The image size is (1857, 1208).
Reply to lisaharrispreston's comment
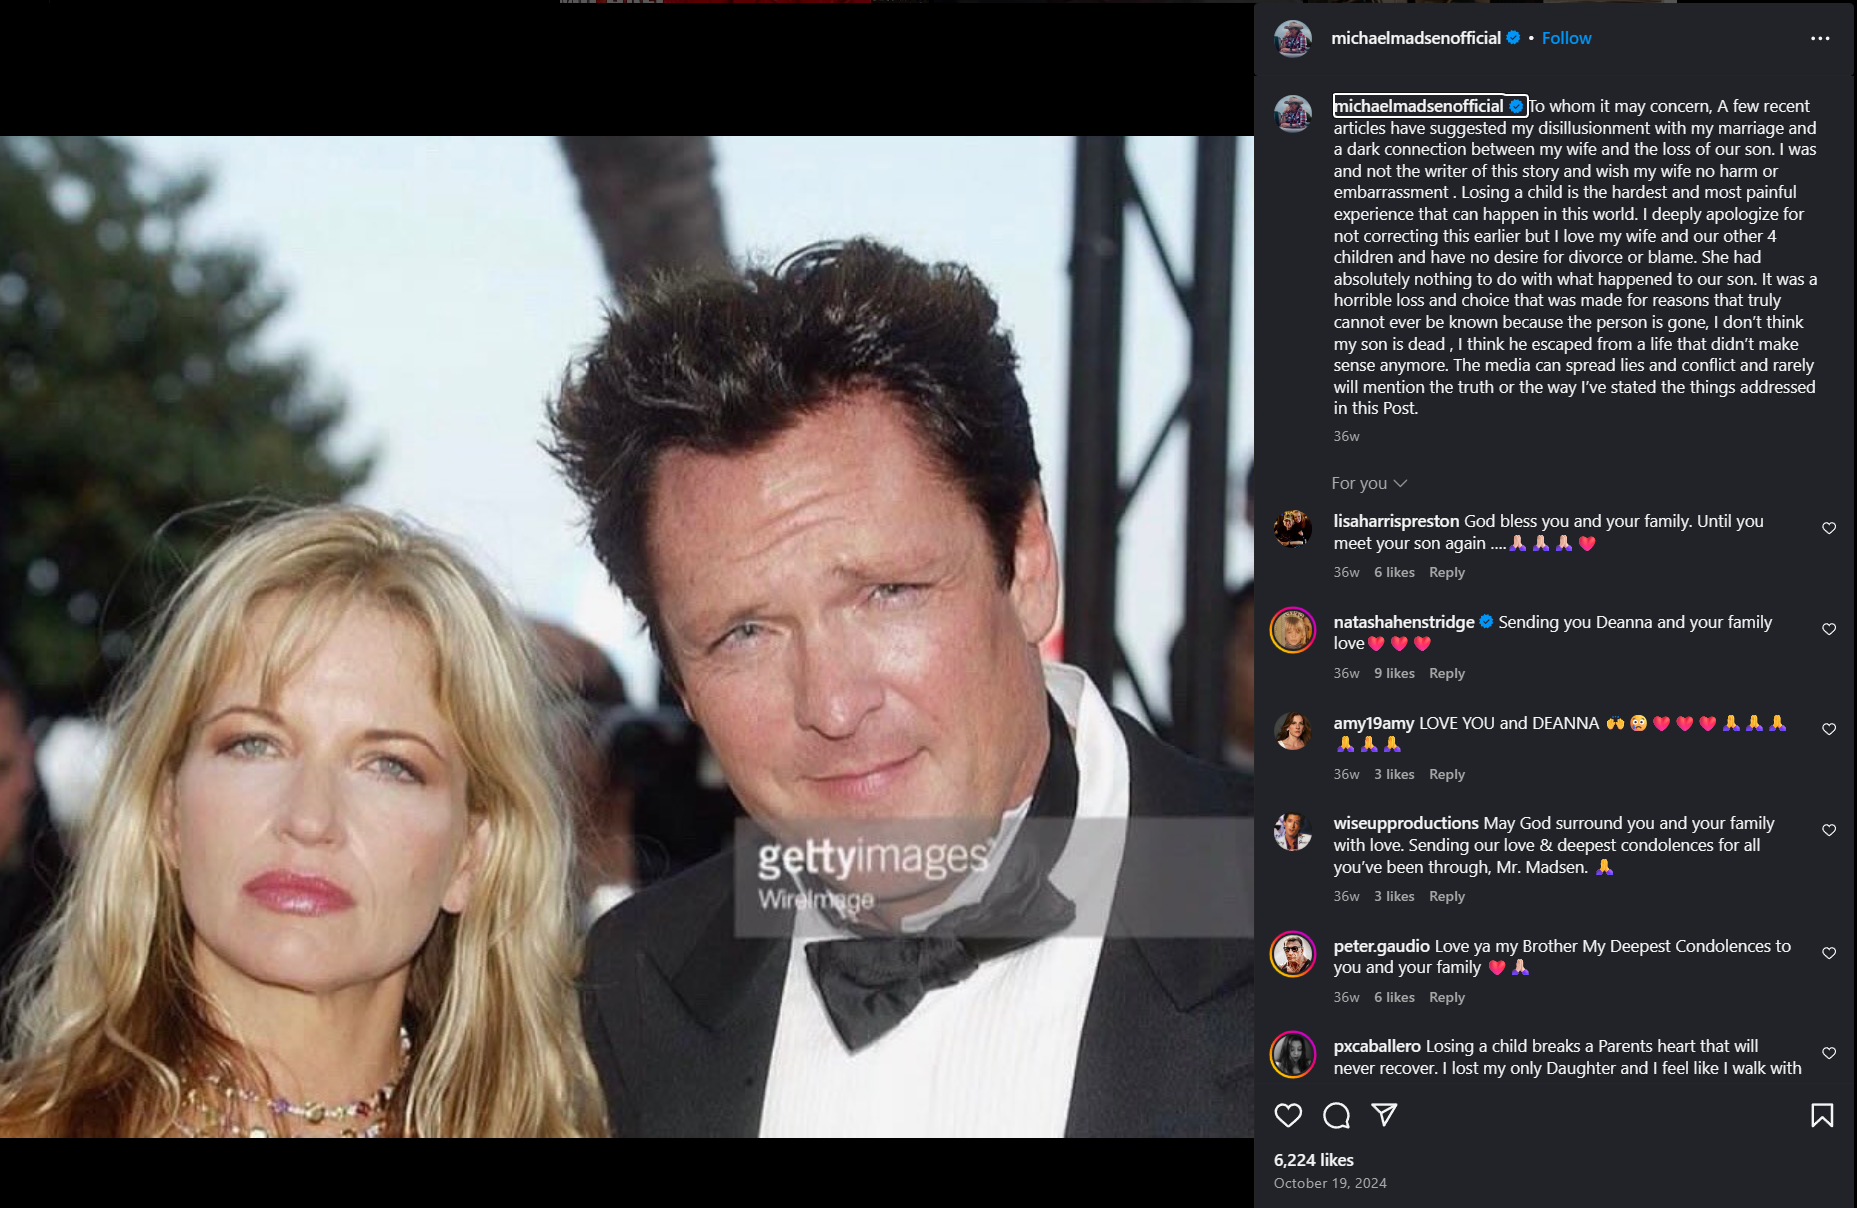[x=1446, y=572]
